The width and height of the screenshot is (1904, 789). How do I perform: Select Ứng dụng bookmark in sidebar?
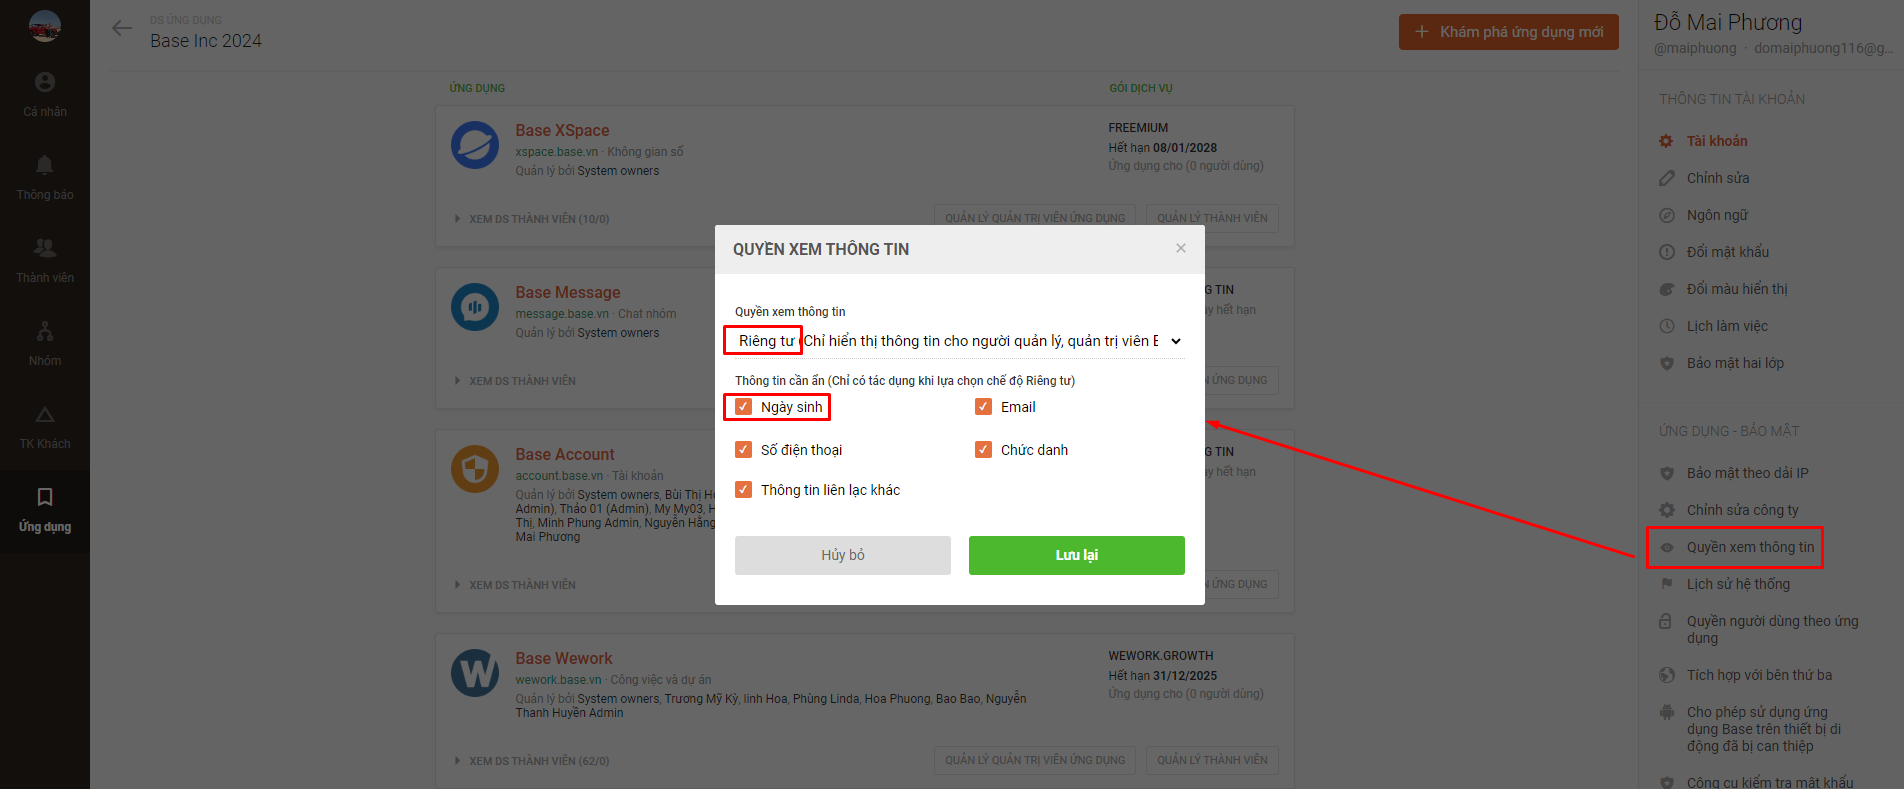point(45,510)
